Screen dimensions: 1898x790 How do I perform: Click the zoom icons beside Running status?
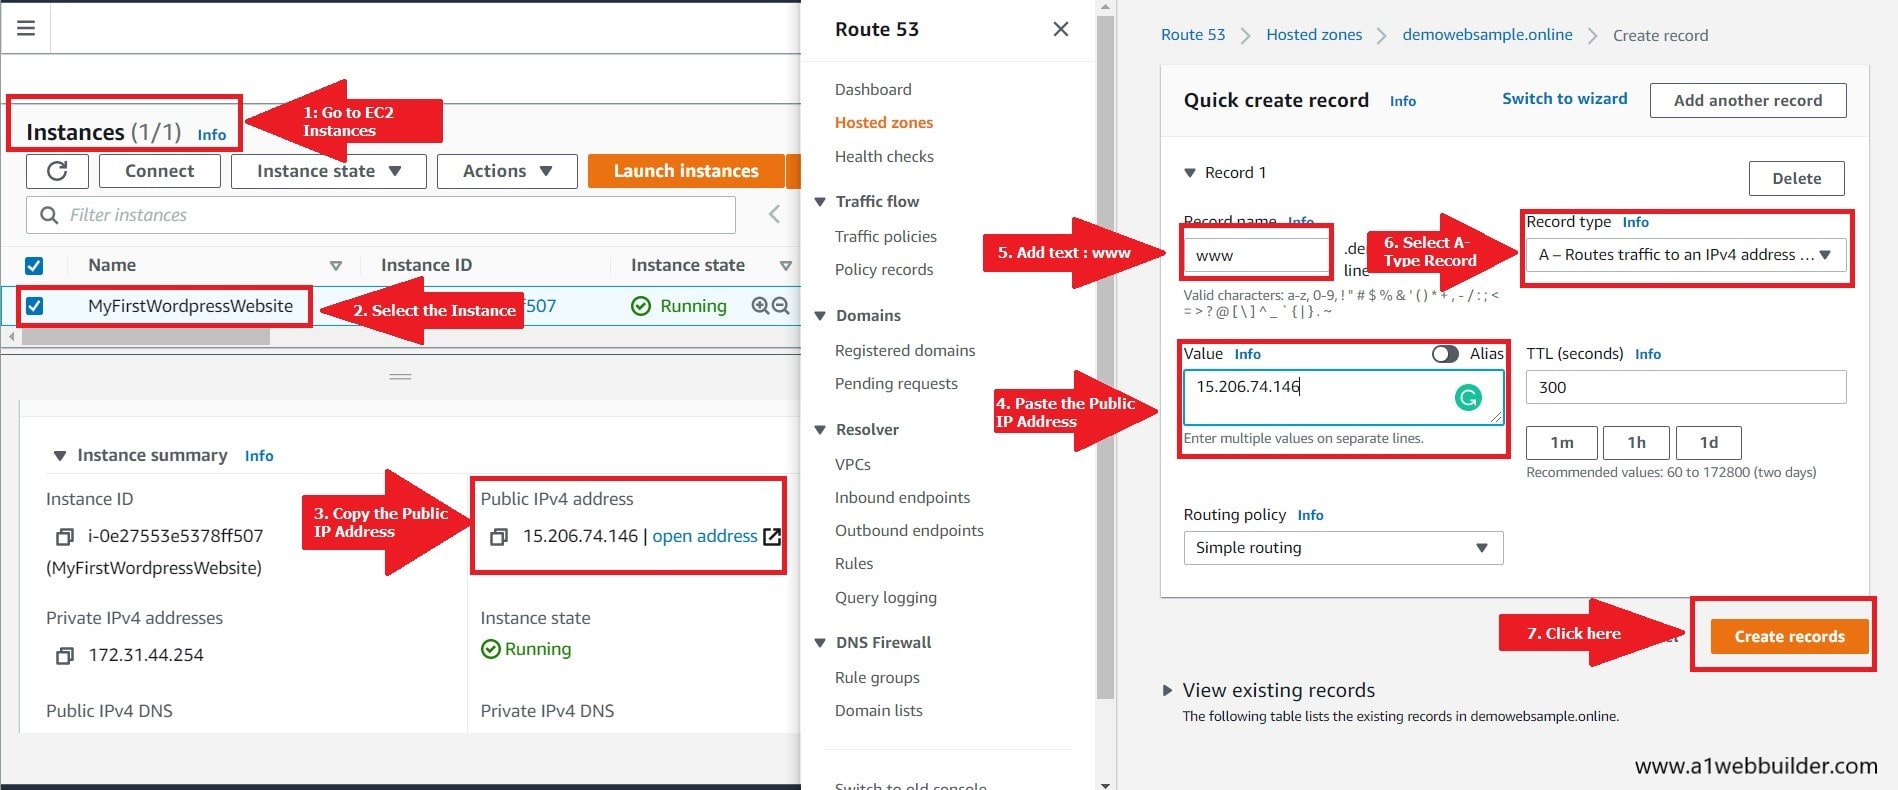pos(770,306)
